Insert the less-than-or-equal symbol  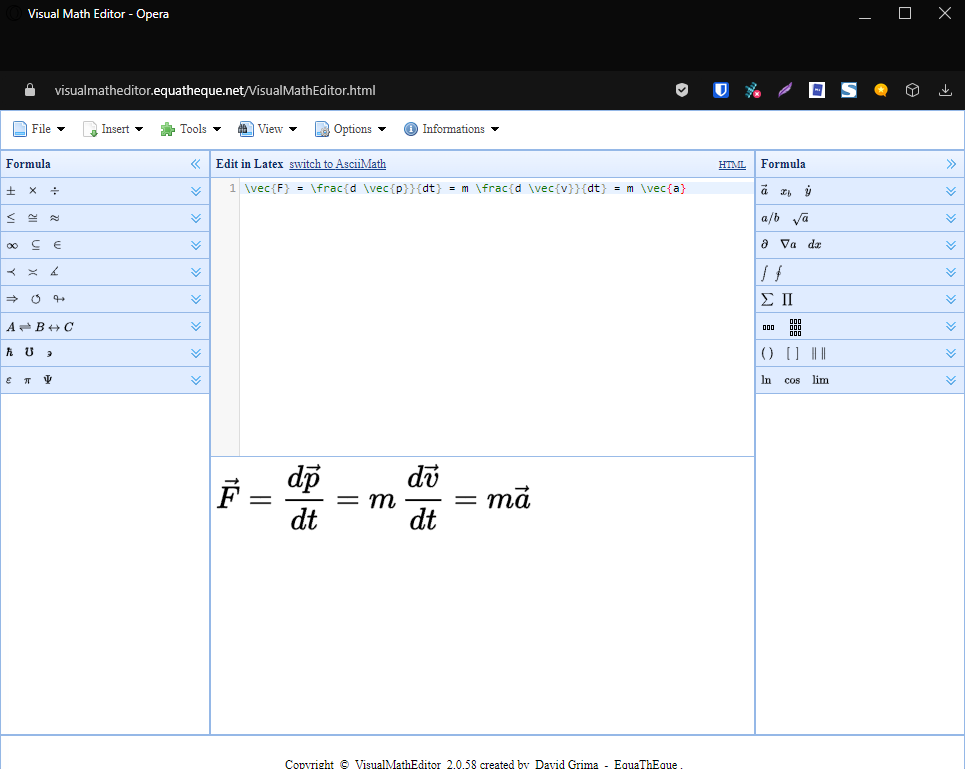[10, 218]
